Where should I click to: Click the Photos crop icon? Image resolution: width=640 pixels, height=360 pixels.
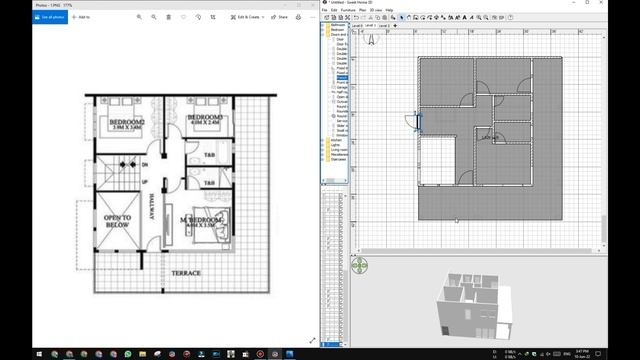[x=213, y=17]
